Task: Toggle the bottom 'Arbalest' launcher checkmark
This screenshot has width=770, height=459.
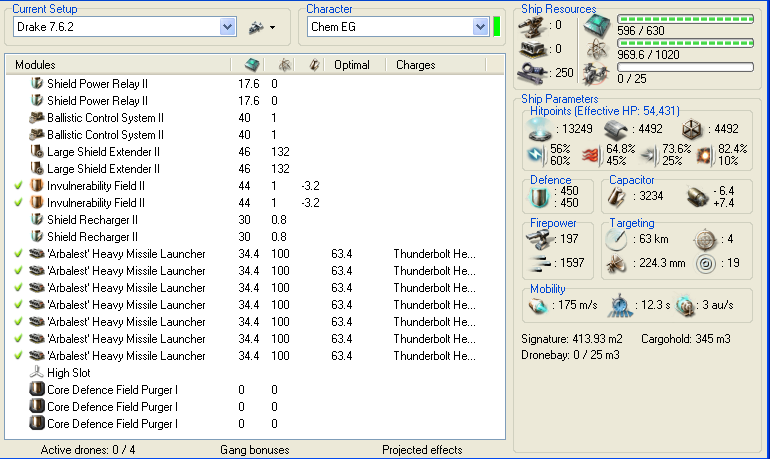Action: [19, 356]
